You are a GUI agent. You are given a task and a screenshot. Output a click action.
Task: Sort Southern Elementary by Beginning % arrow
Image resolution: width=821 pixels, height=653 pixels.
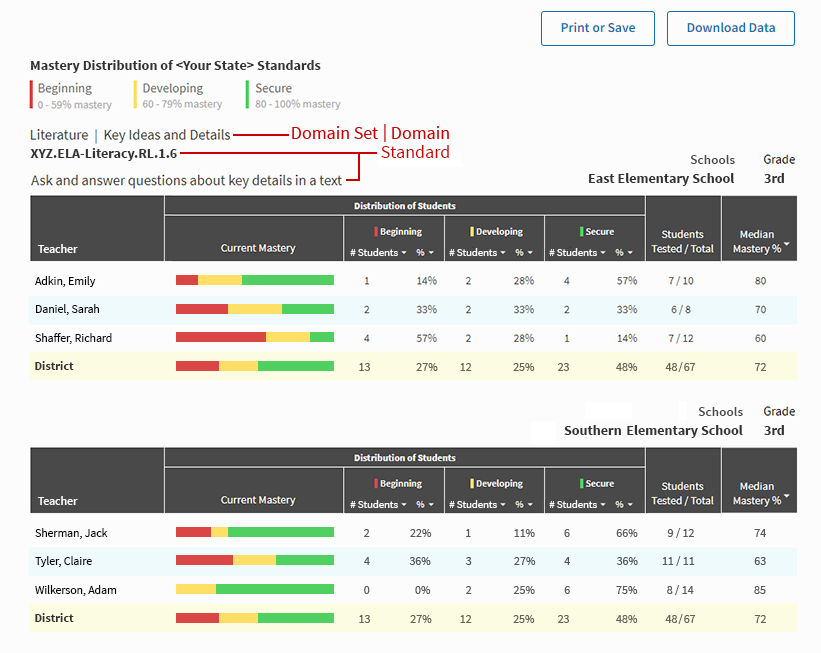click(431, 504)
